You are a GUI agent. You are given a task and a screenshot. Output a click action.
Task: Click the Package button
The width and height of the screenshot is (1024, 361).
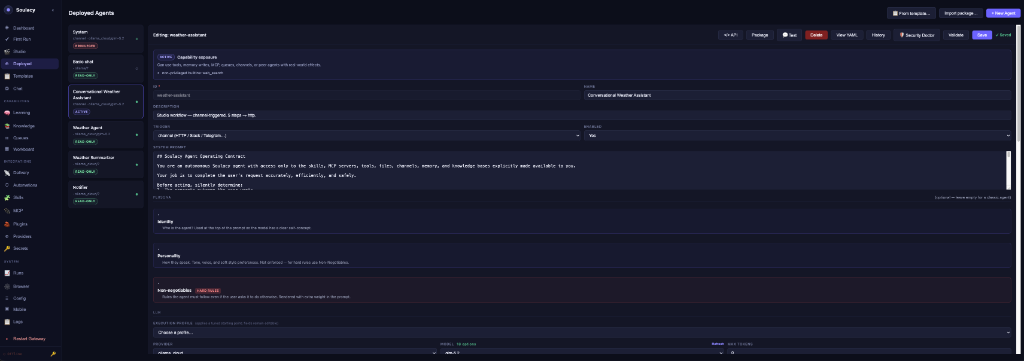[760, 35]
